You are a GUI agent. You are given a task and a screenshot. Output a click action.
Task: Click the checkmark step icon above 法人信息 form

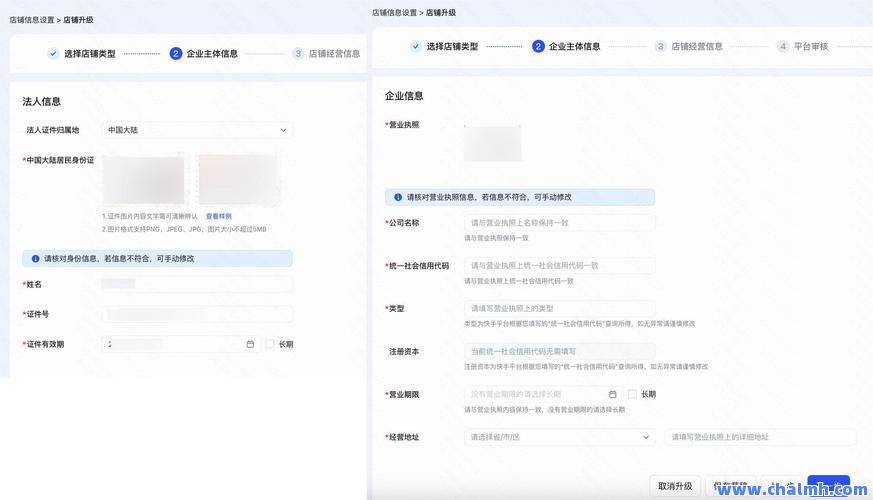coord(53,53)
